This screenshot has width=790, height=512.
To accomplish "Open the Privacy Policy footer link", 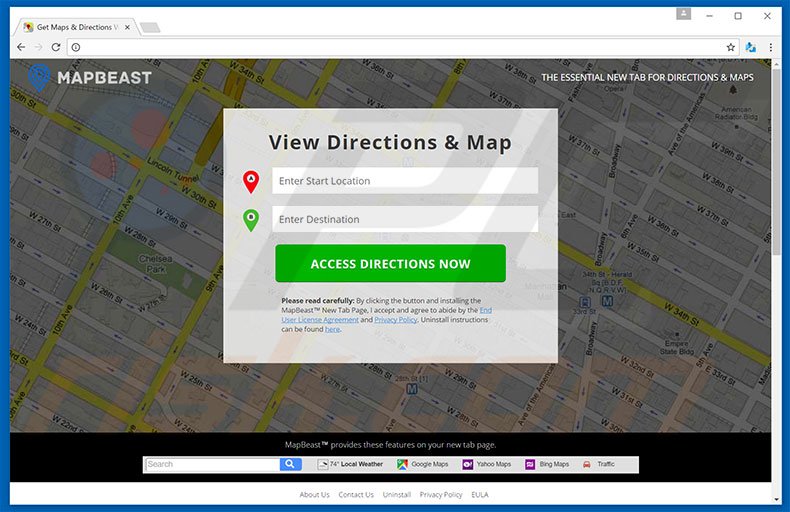I will pyautogui.click(x=441, y=495).
